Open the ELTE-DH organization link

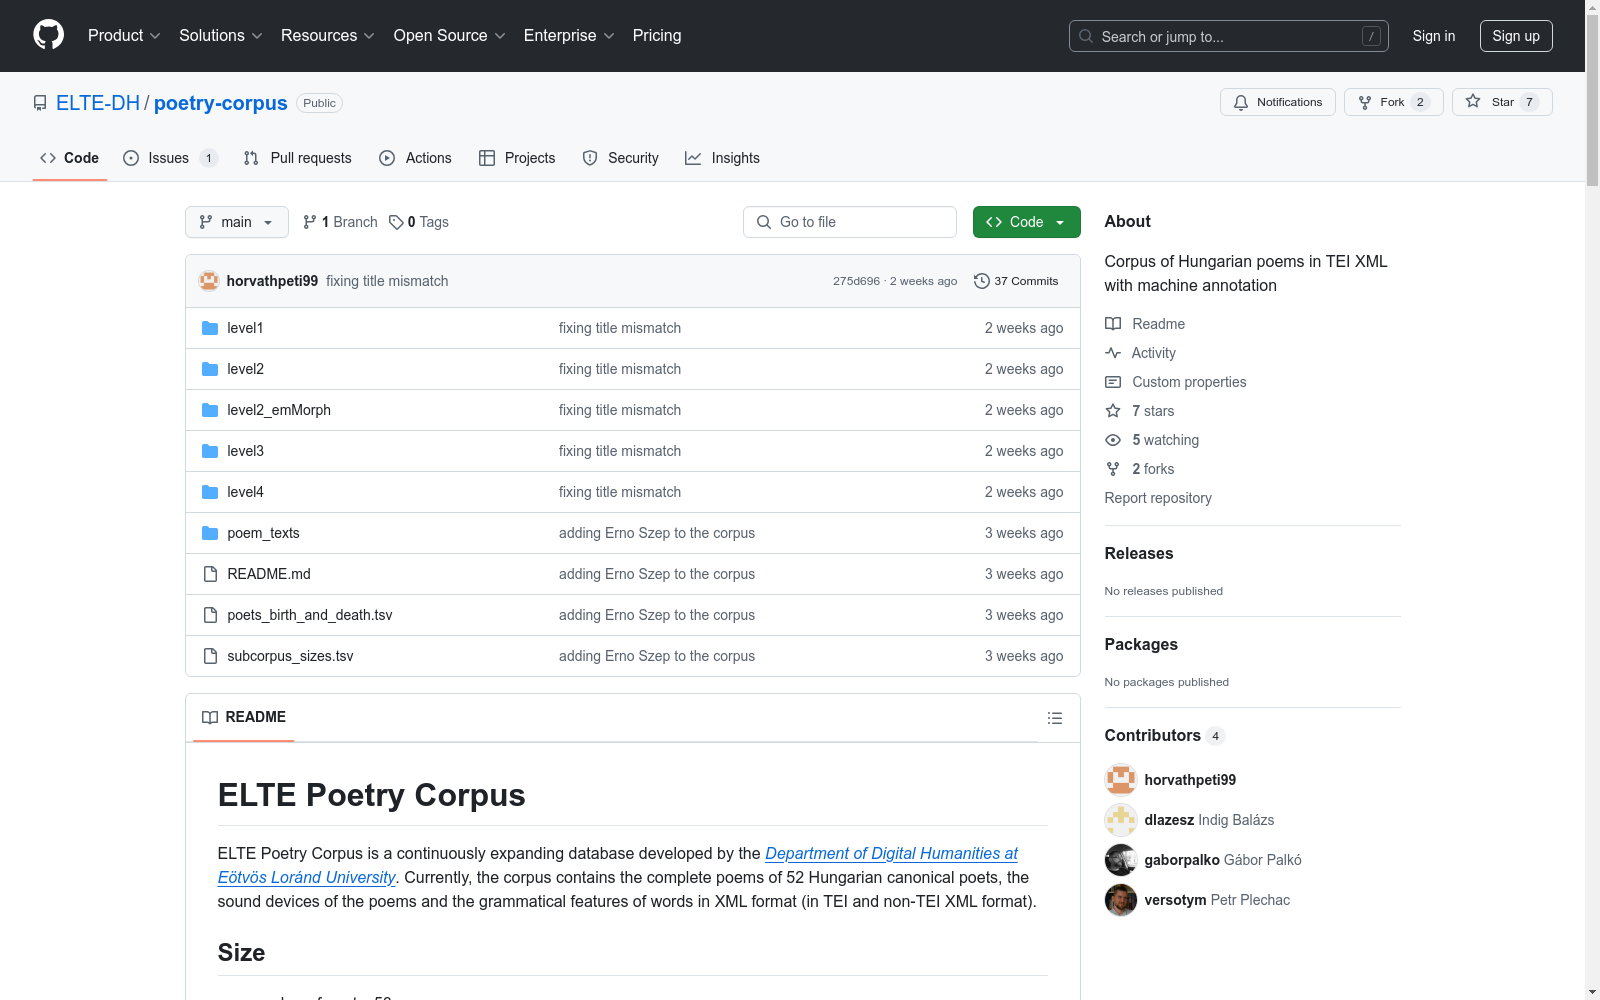[98, 103]
